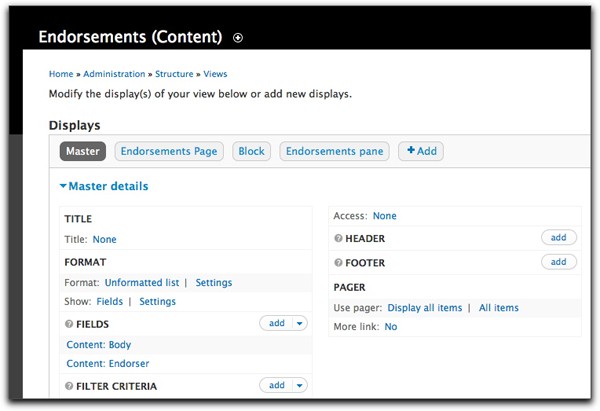
Task: Switch to the Endorsements Page display
Action: [x=169, y=152]
